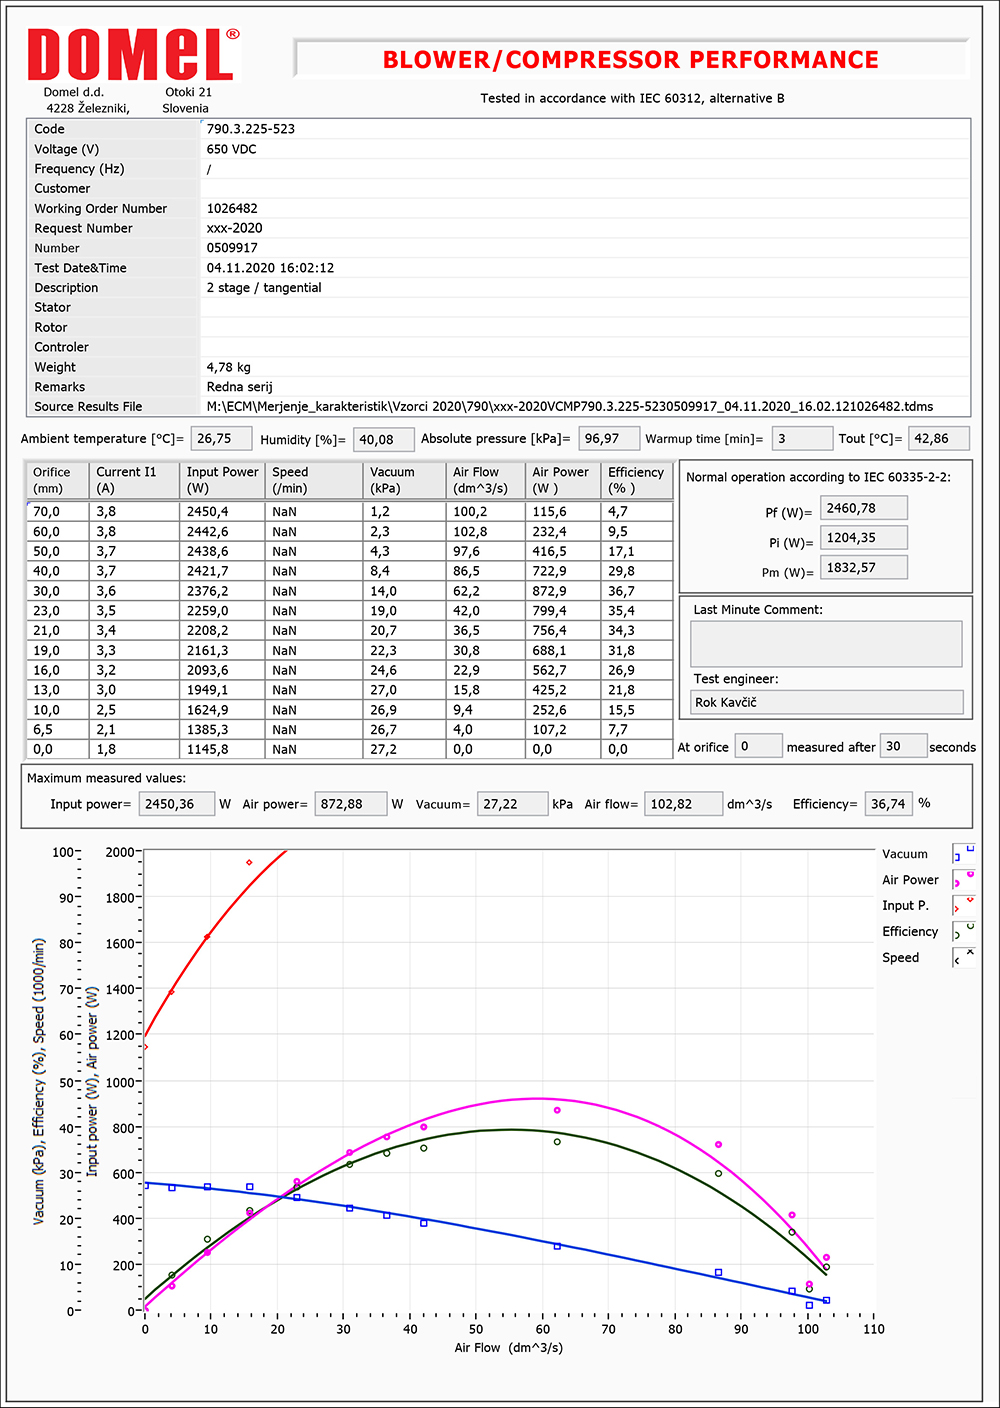The image size is (1000, 1408).
Task: Click the Ambient temperature value field
Action: point(221,439)
